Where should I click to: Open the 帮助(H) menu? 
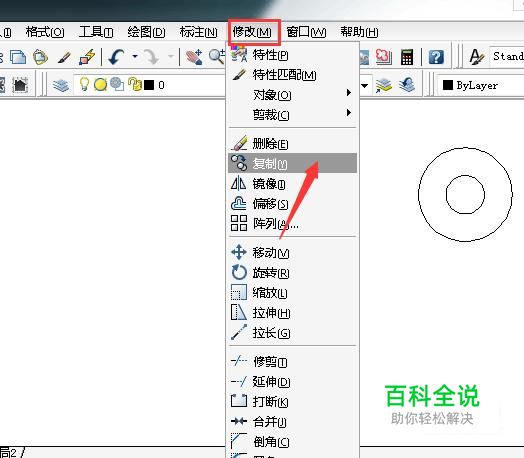(x=359, y=32)
